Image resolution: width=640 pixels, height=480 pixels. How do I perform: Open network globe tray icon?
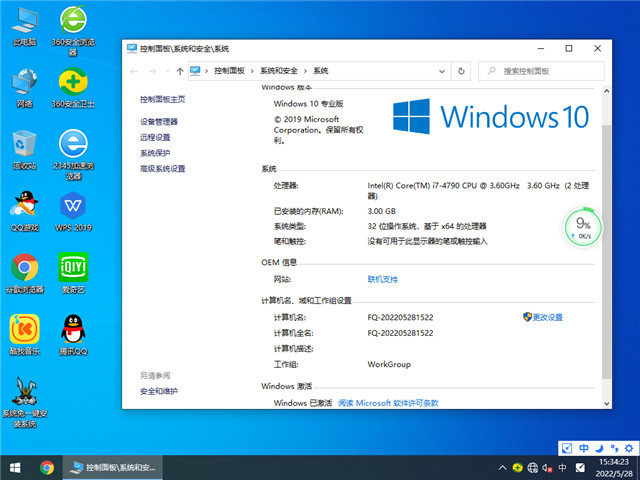point(532,468)
